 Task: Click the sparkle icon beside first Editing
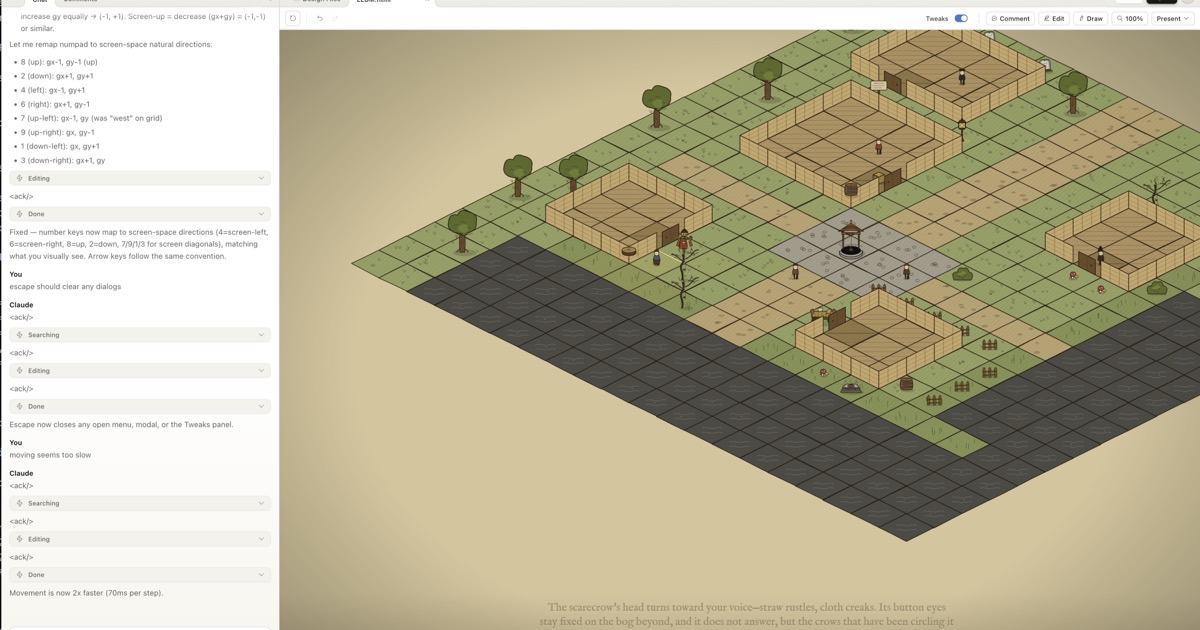[x=20, y=178]
